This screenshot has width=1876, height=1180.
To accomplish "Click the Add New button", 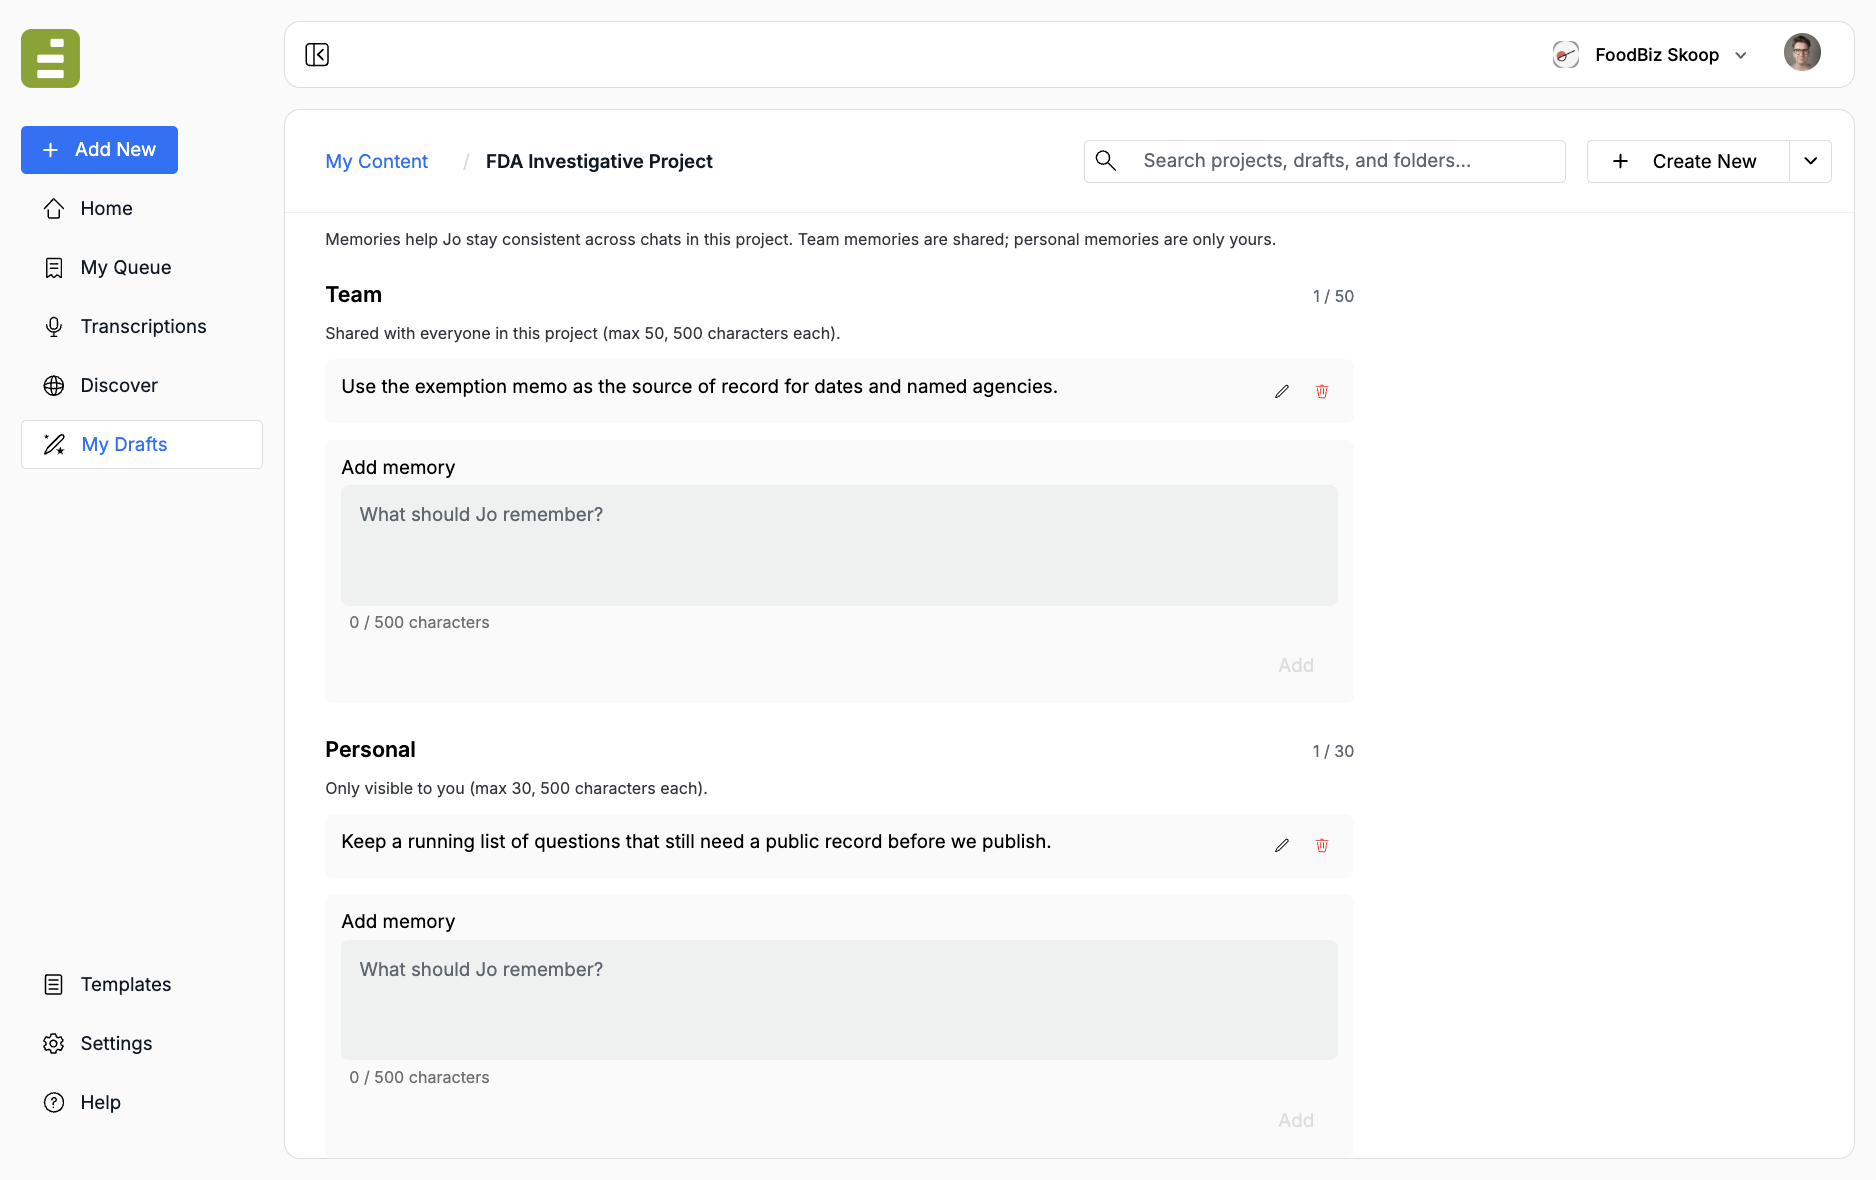I will pos(99,150).
